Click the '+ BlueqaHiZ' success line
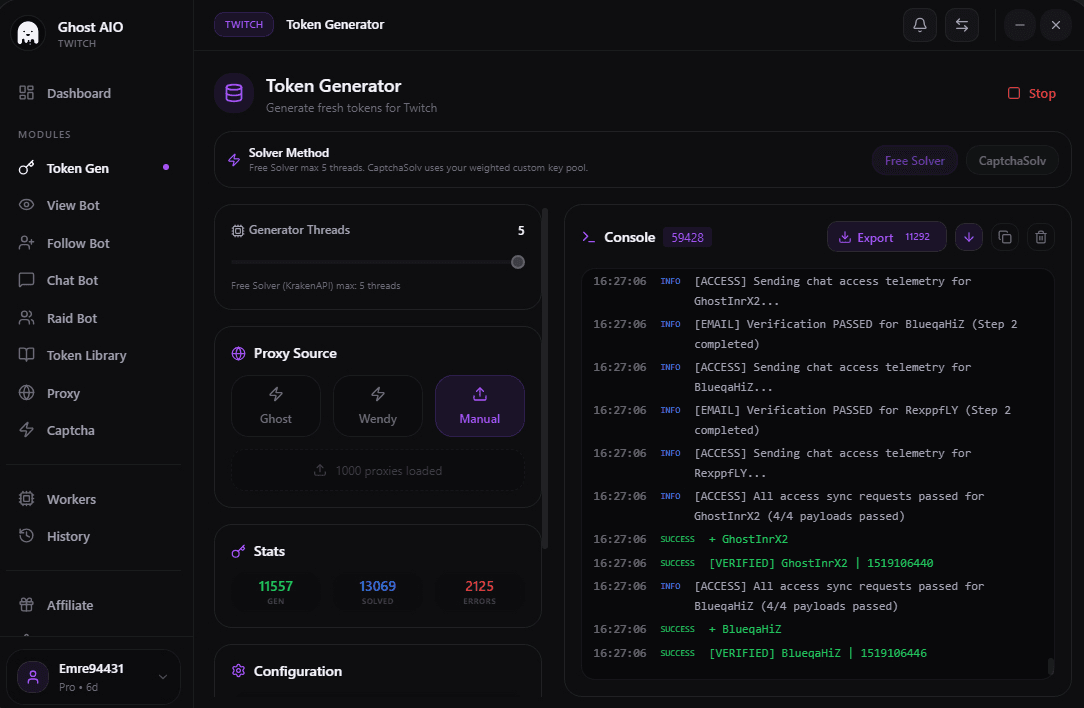The width and height of the screenshot is (1084, 708). coord(745,629)
